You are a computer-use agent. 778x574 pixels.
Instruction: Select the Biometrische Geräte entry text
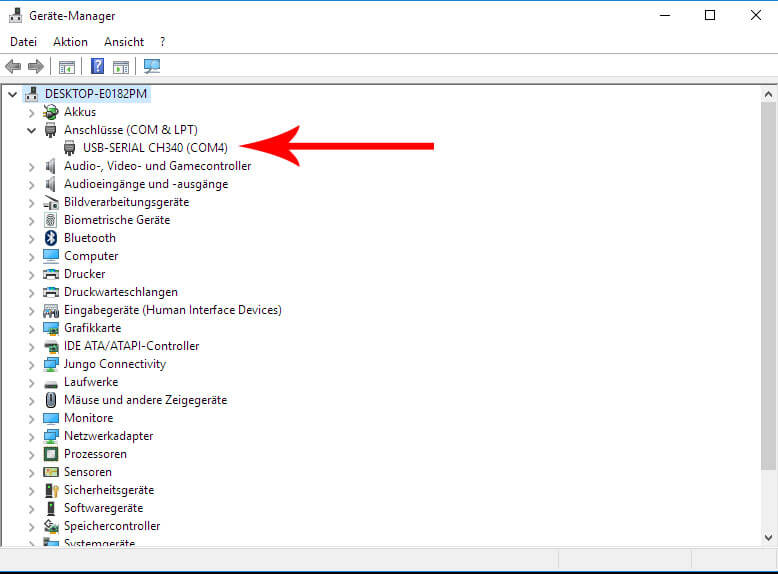tap(117, 220)
